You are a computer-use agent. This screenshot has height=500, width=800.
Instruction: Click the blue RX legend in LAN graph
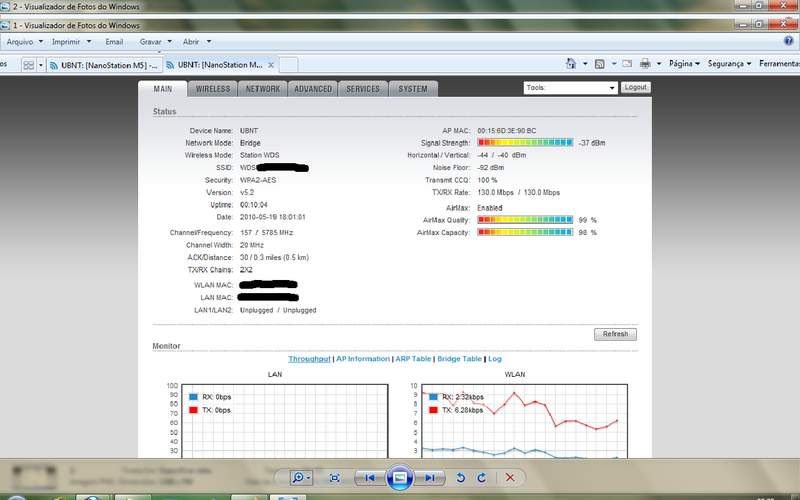[x=193, y=397]
